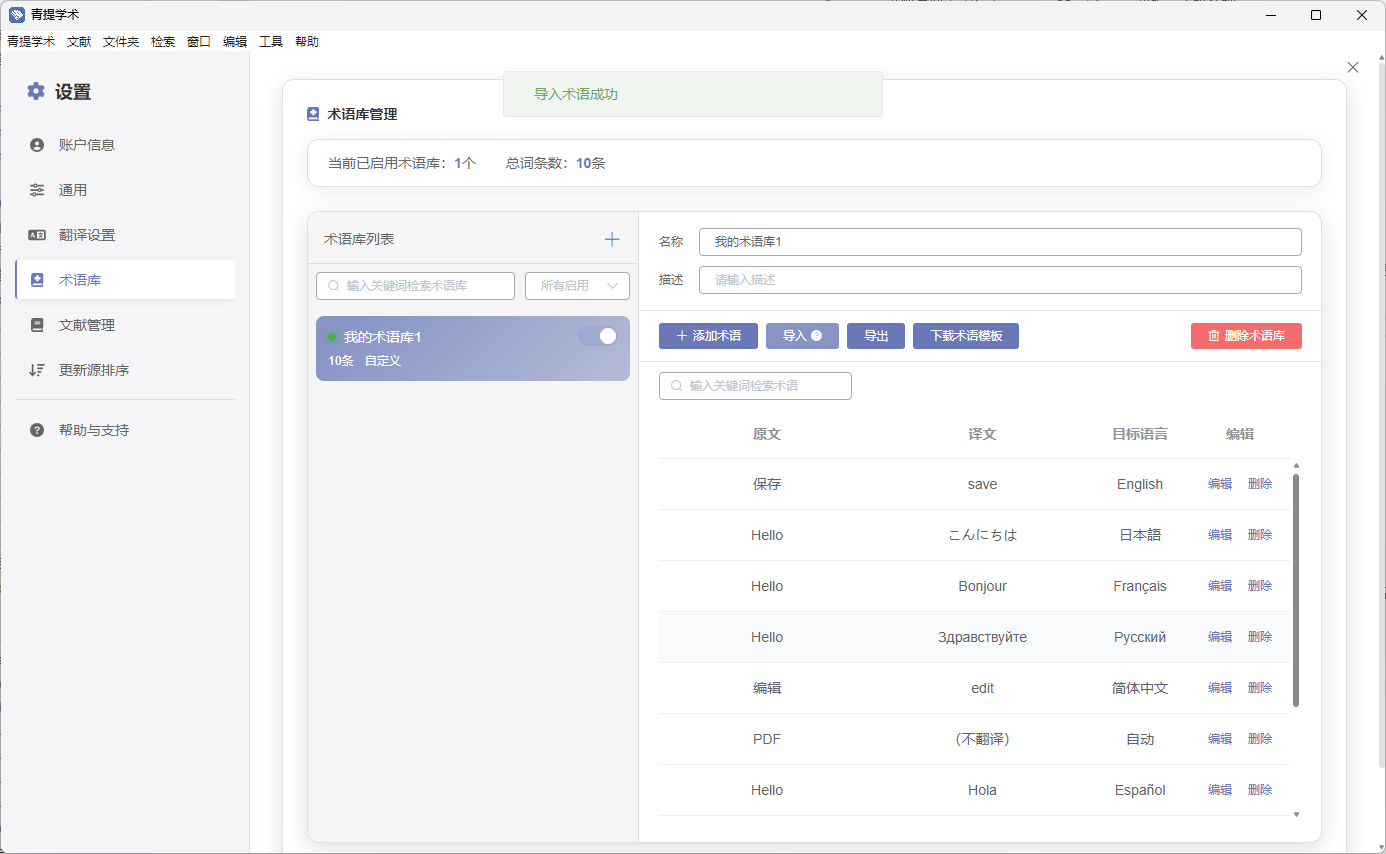1386x854 pixels.
Task: Click the red 删除术语库 button
Action: [x=1246, y=336]
